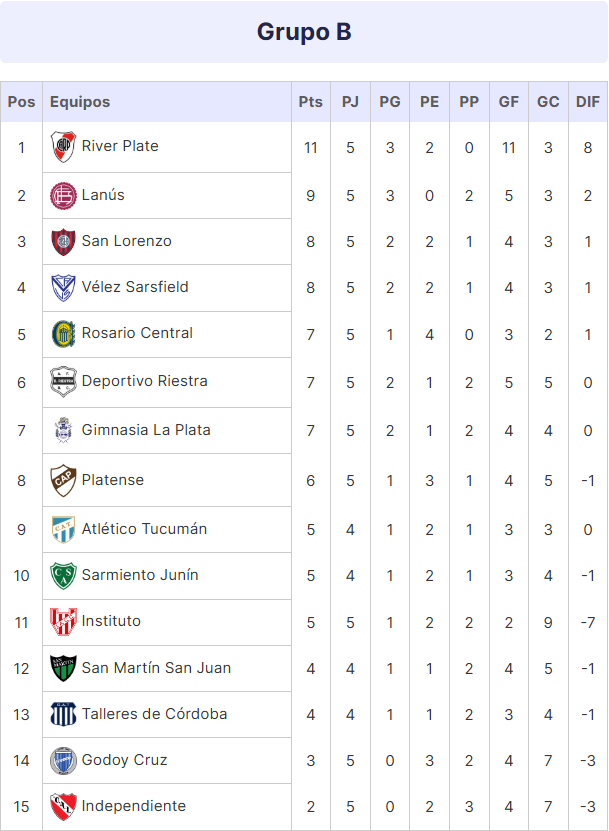Click the DIF column header

(588, 102)
